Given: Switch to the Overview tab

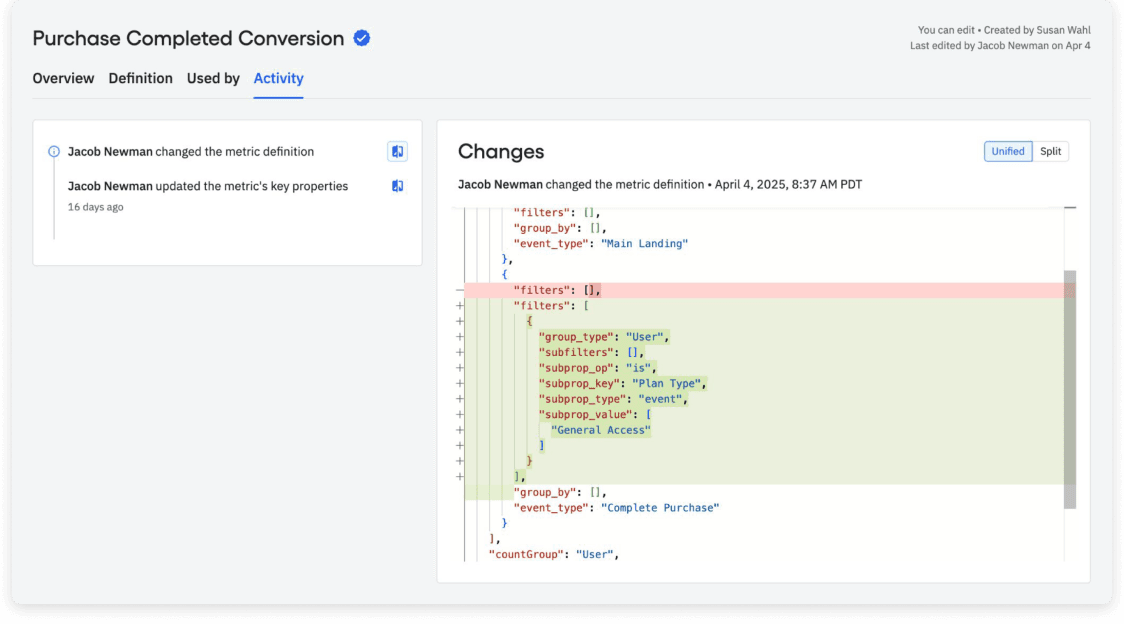Looking at the screenshot, I should (x=63, y=78).
